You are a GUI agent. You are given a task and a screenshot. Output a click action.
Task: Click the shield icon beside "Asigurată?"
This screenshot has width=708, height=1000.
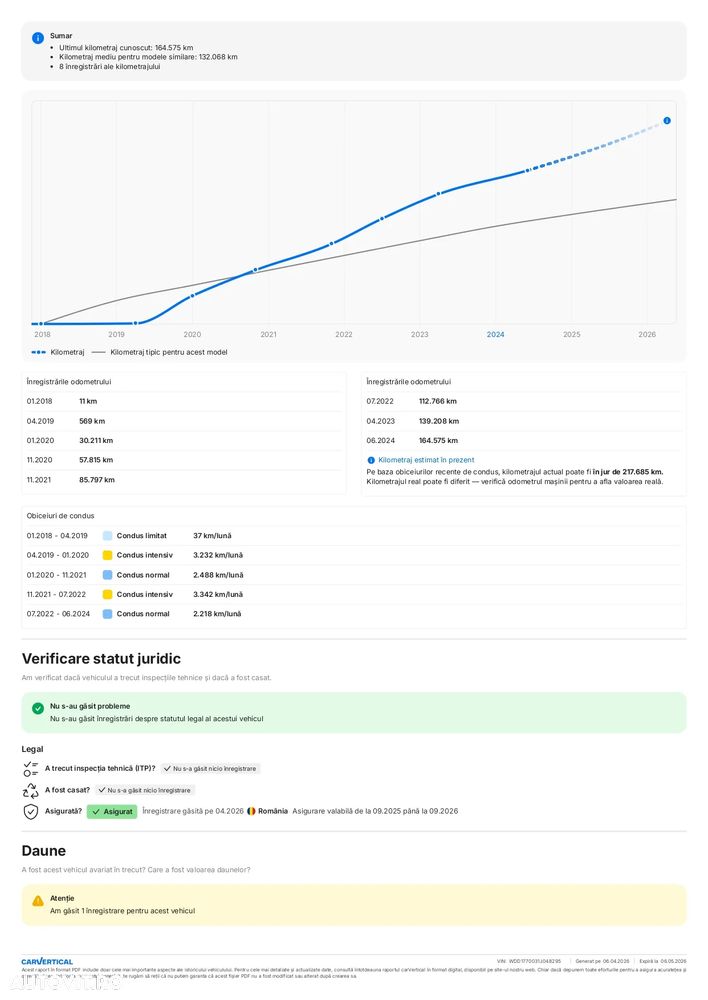[30, 811]
